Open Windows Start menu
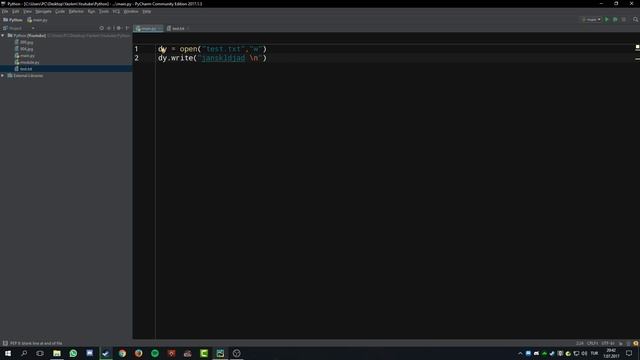Image resolution: width=640 pixels, height=360 pixels. coord(8,353)
